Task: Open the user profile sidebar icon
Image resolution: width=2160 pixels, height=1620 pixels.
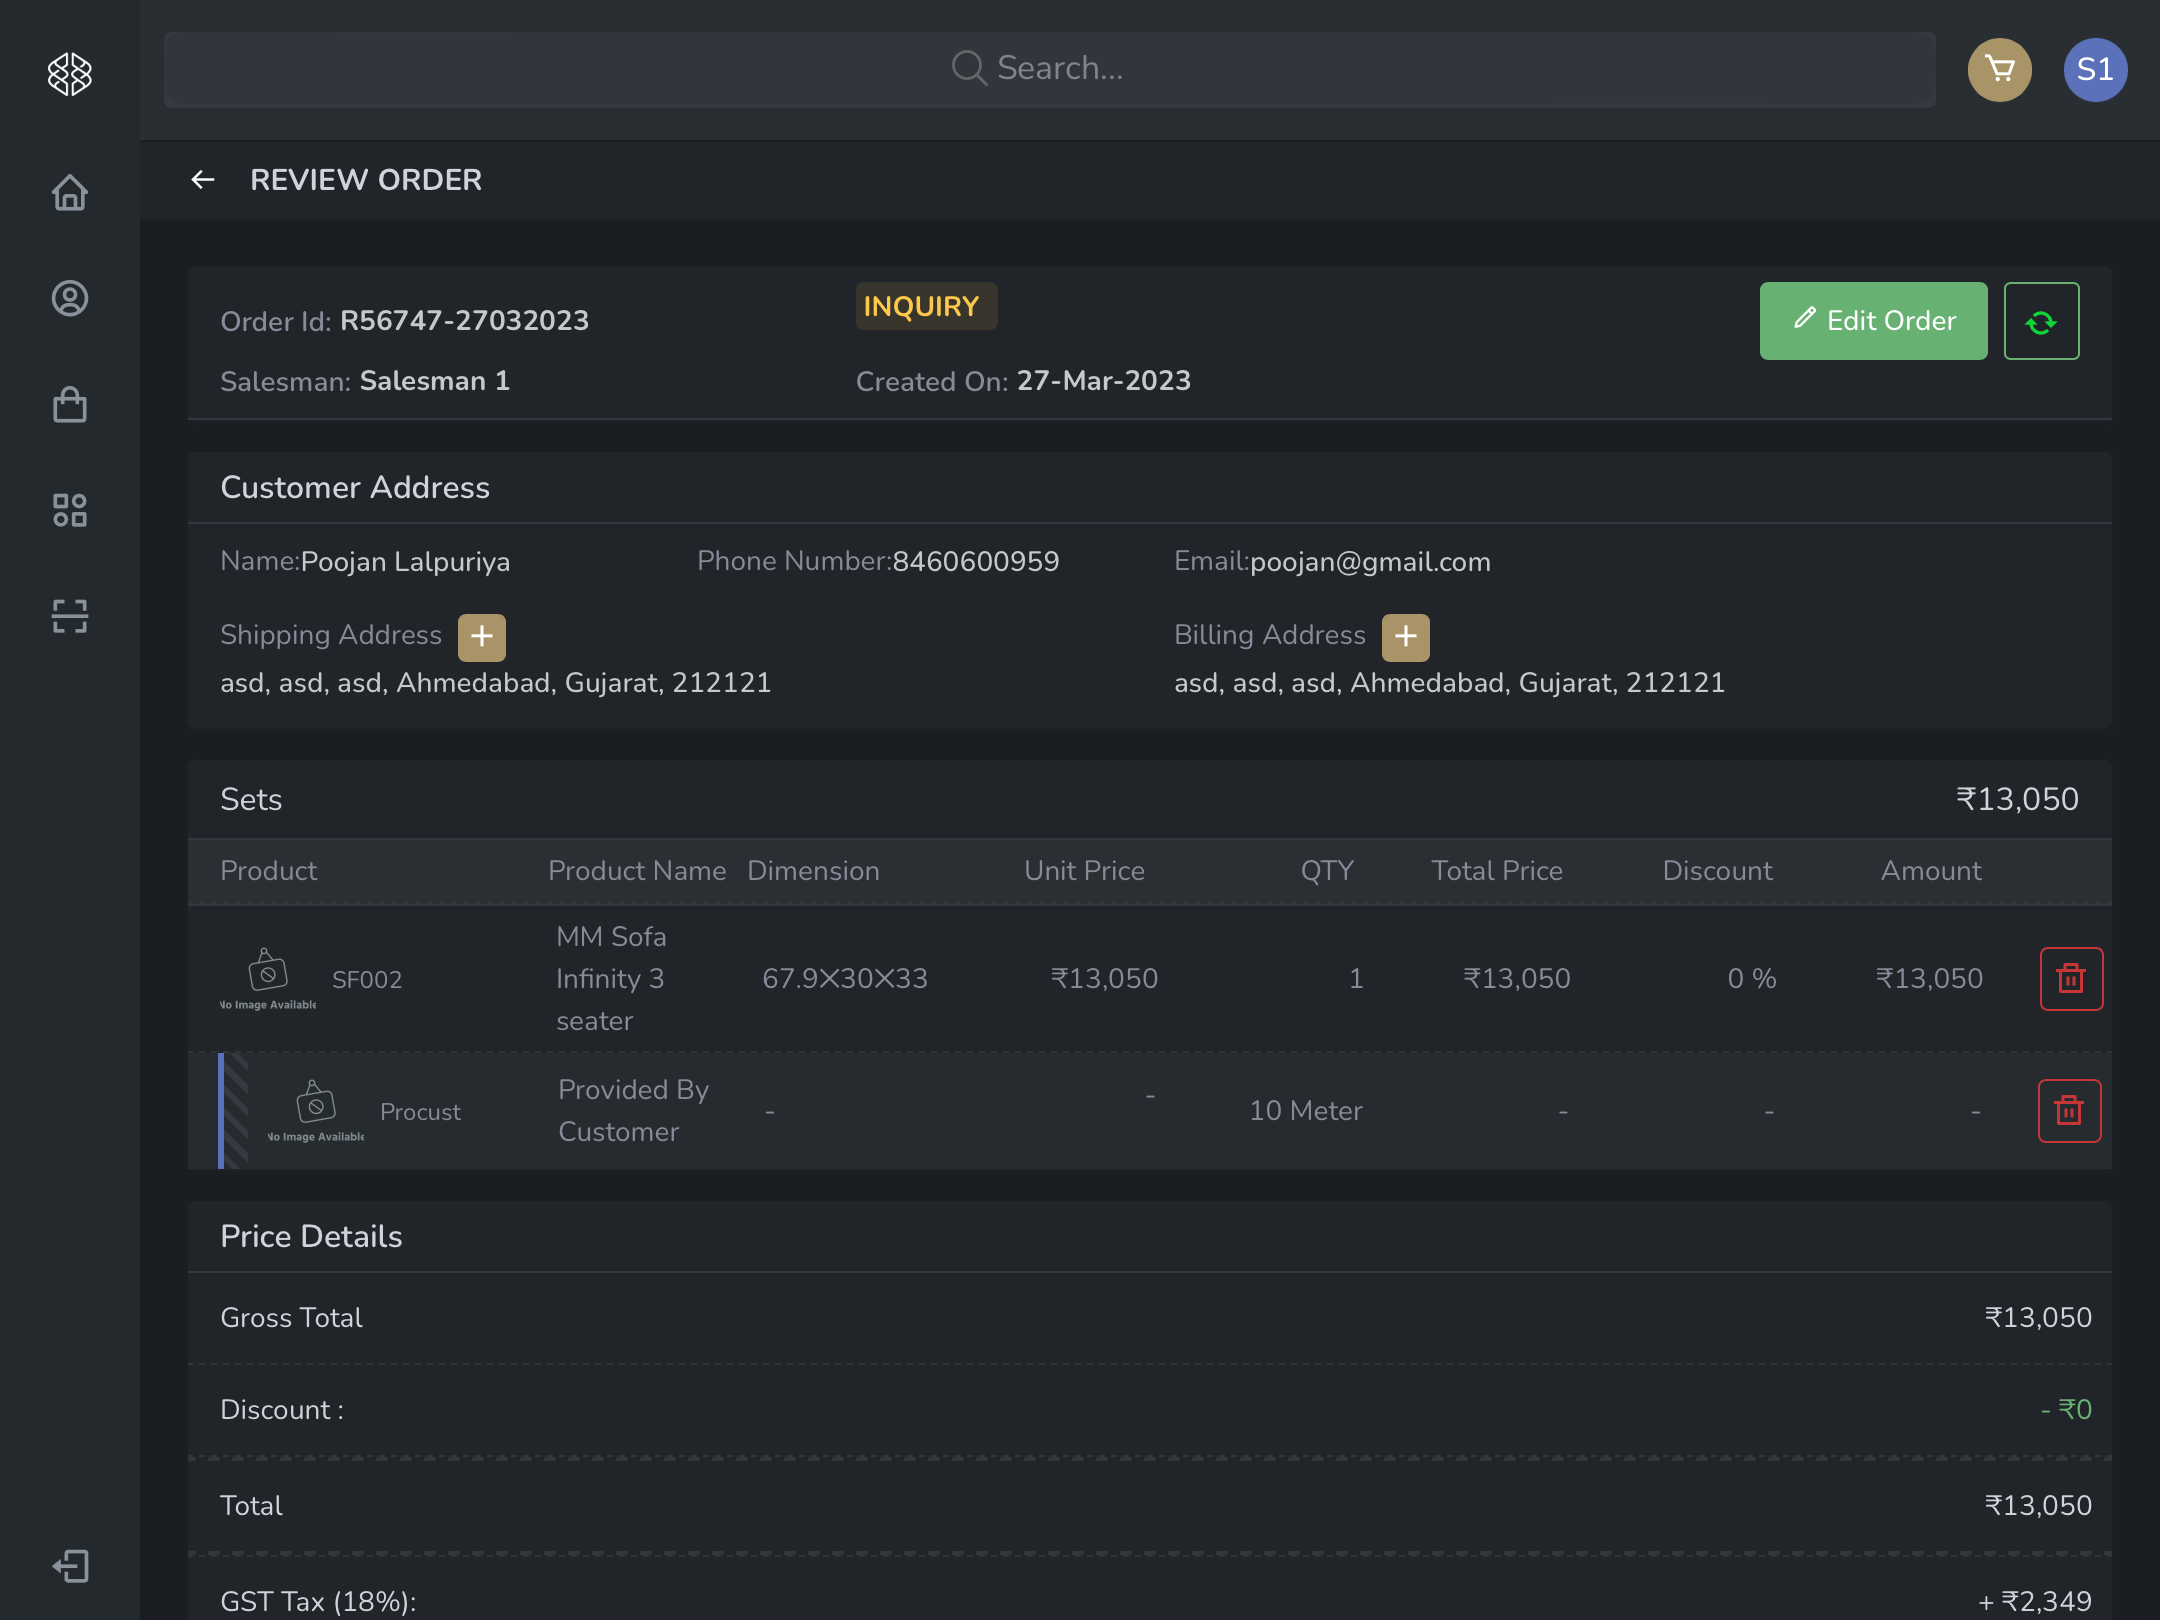Action: point(70,299)
